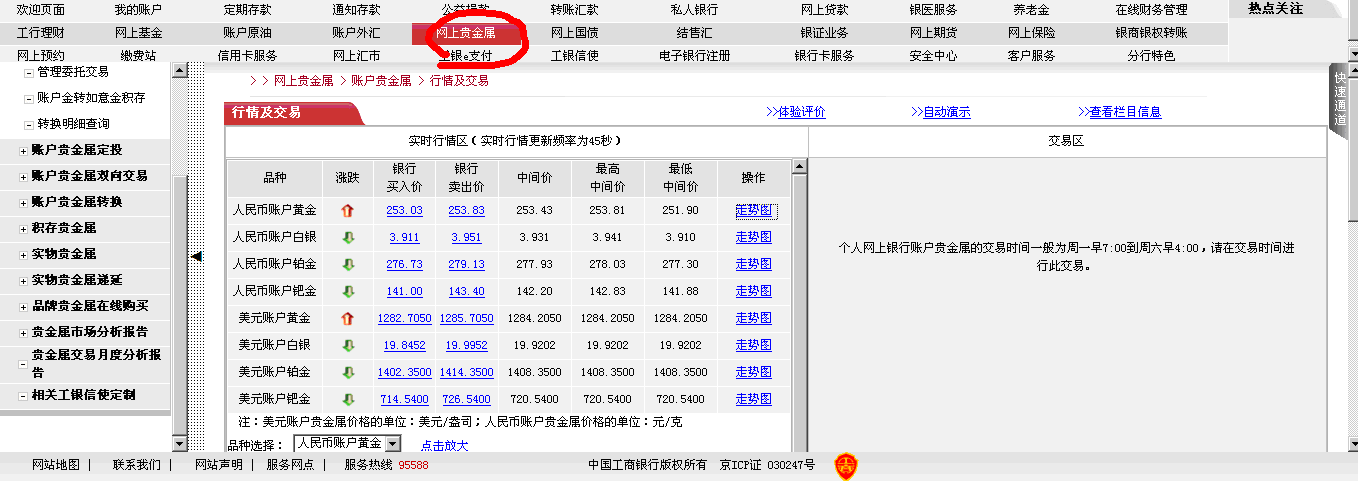
Task: Click the left menu vertical scrollbar thumb
Action: coord(180,304)
